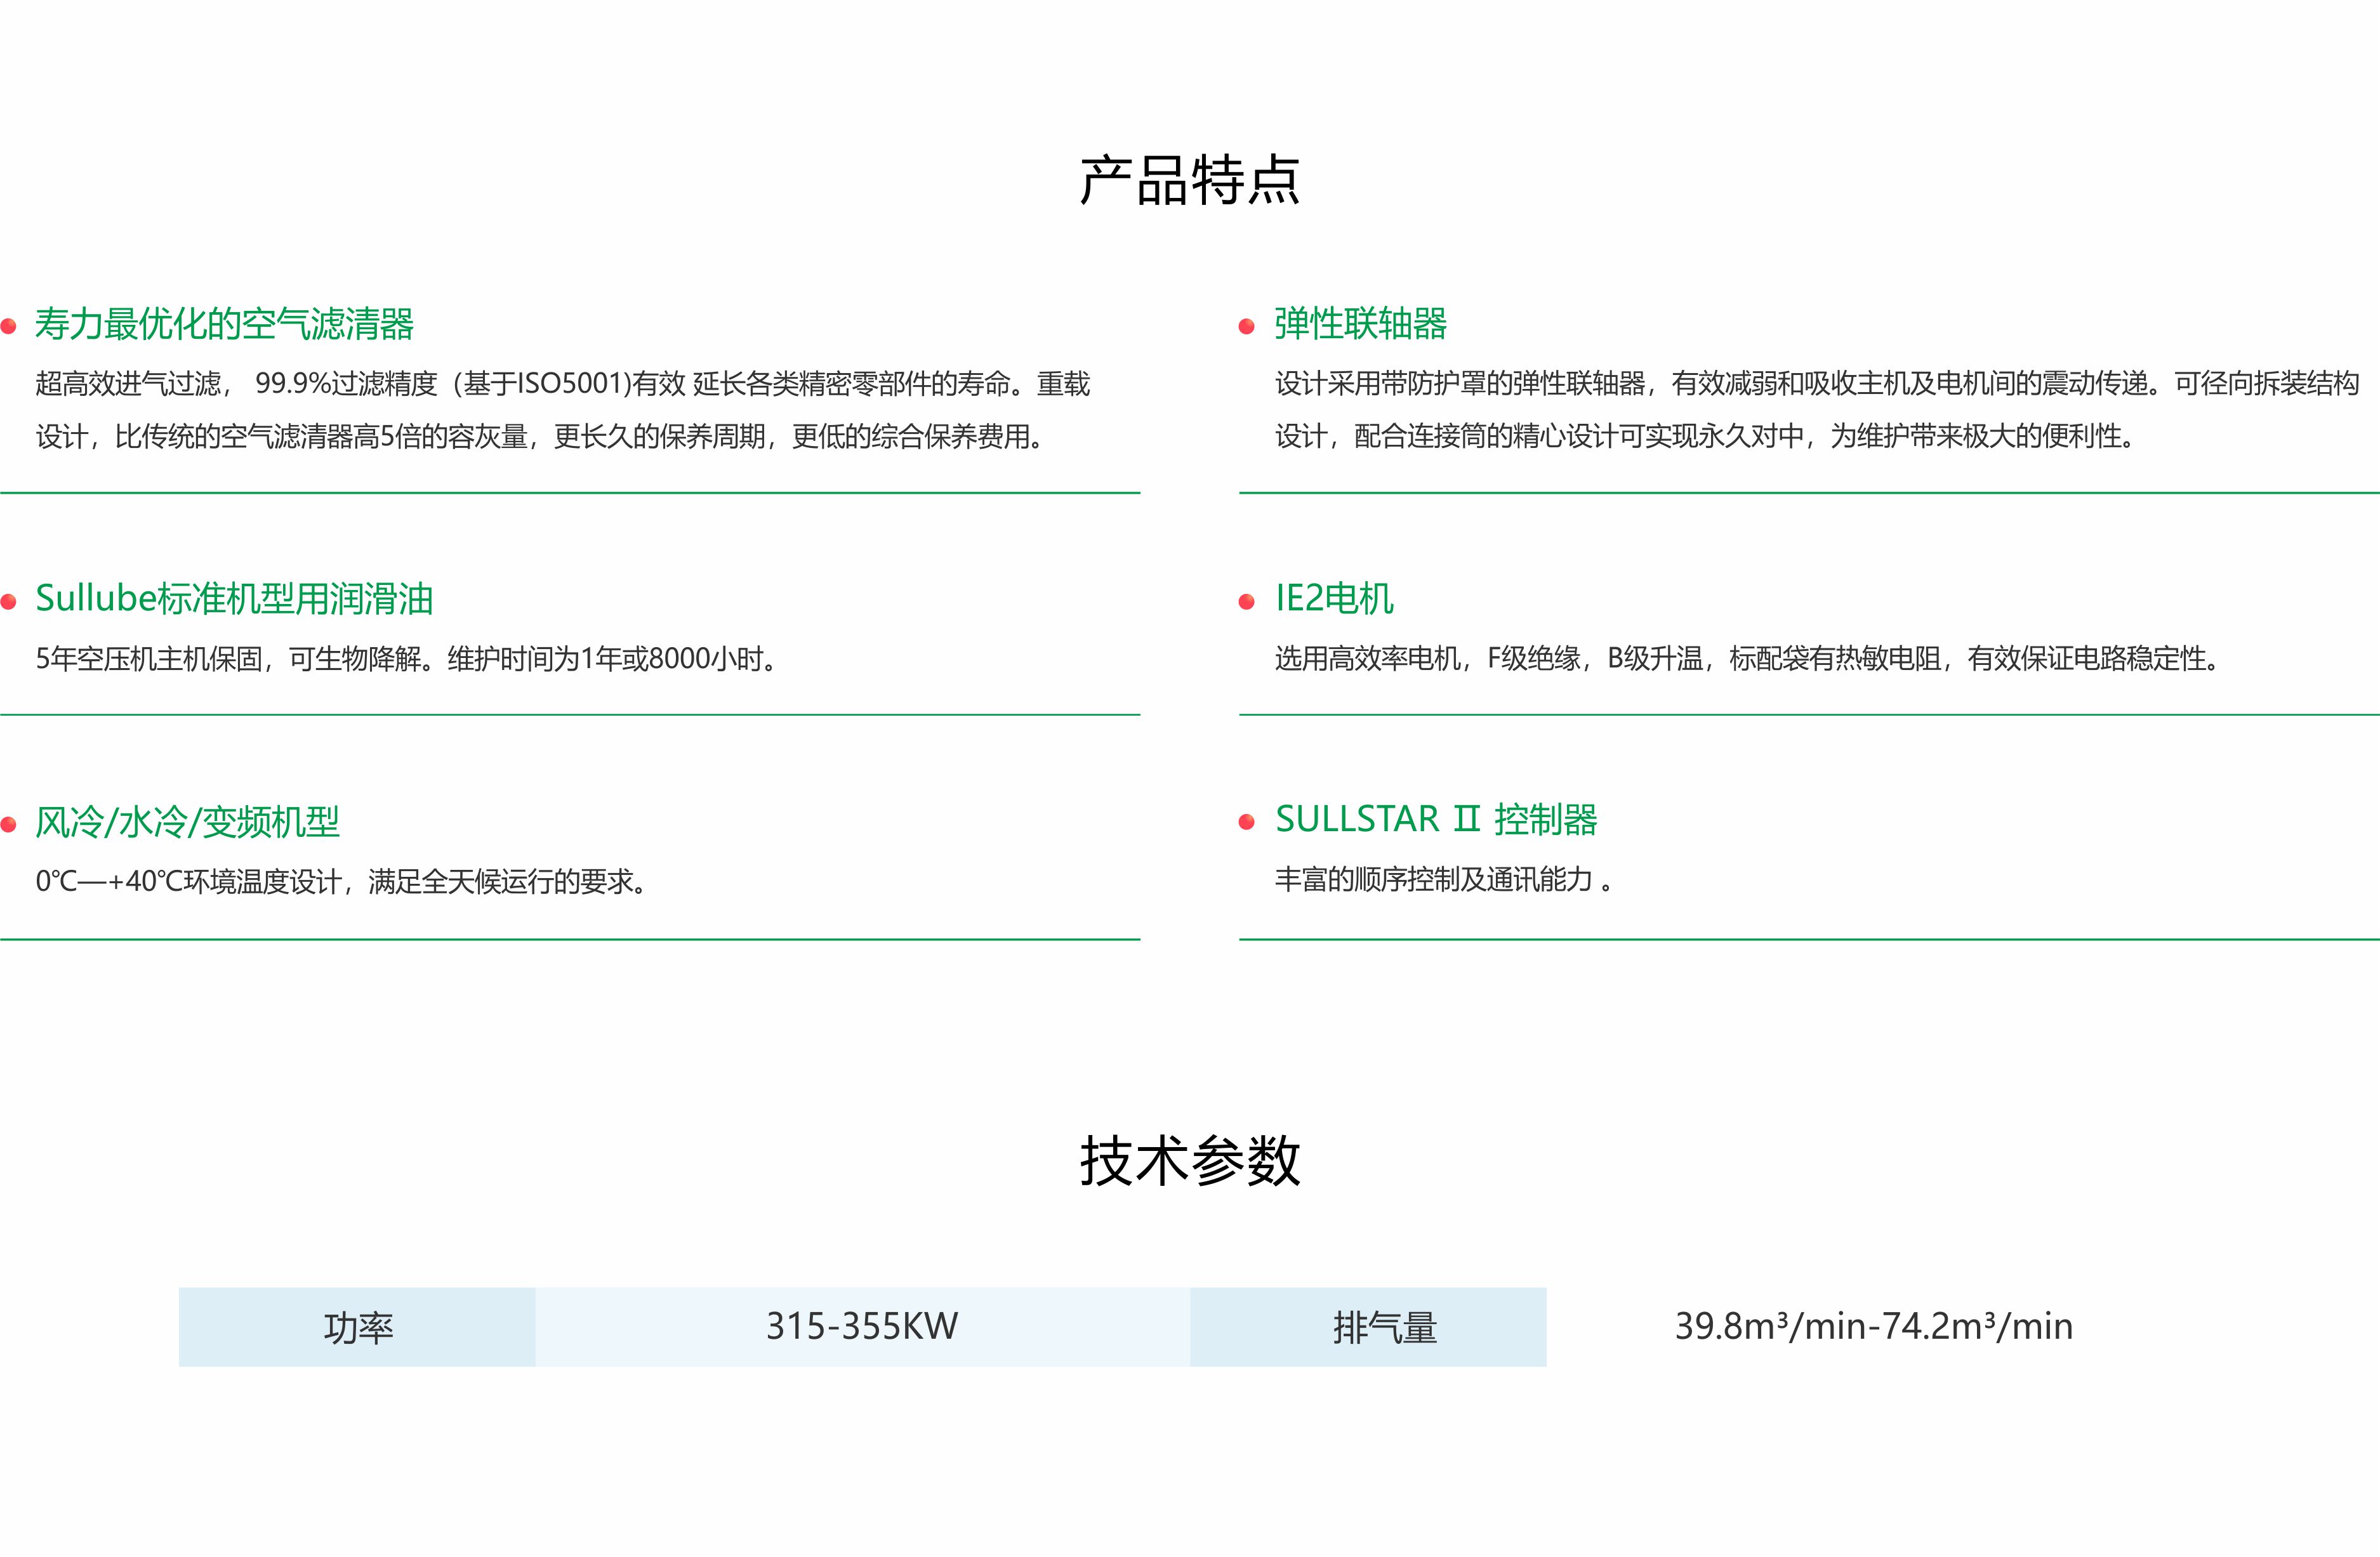
Task: Click the 功率 table header cell
Action: (x=357, y=1327)
